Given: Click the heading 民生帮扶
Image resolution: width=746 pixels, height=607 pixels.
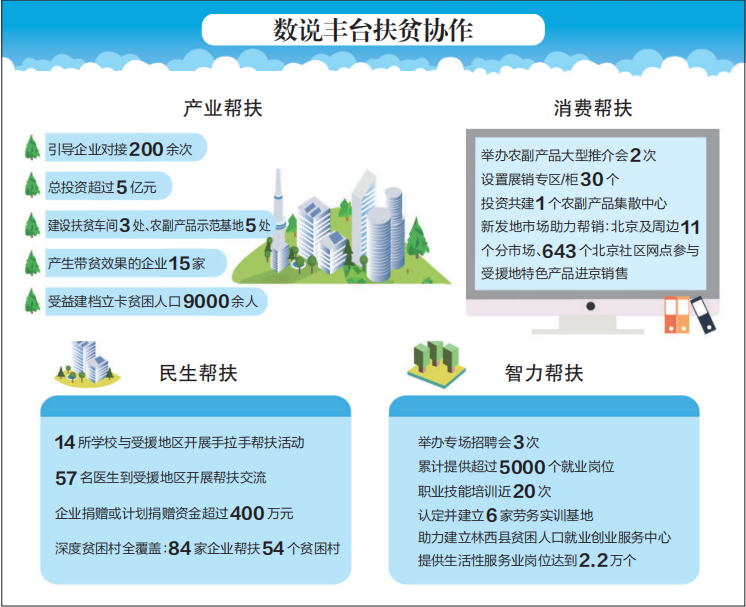Looking at the screenshot, I should pos(198,372).
